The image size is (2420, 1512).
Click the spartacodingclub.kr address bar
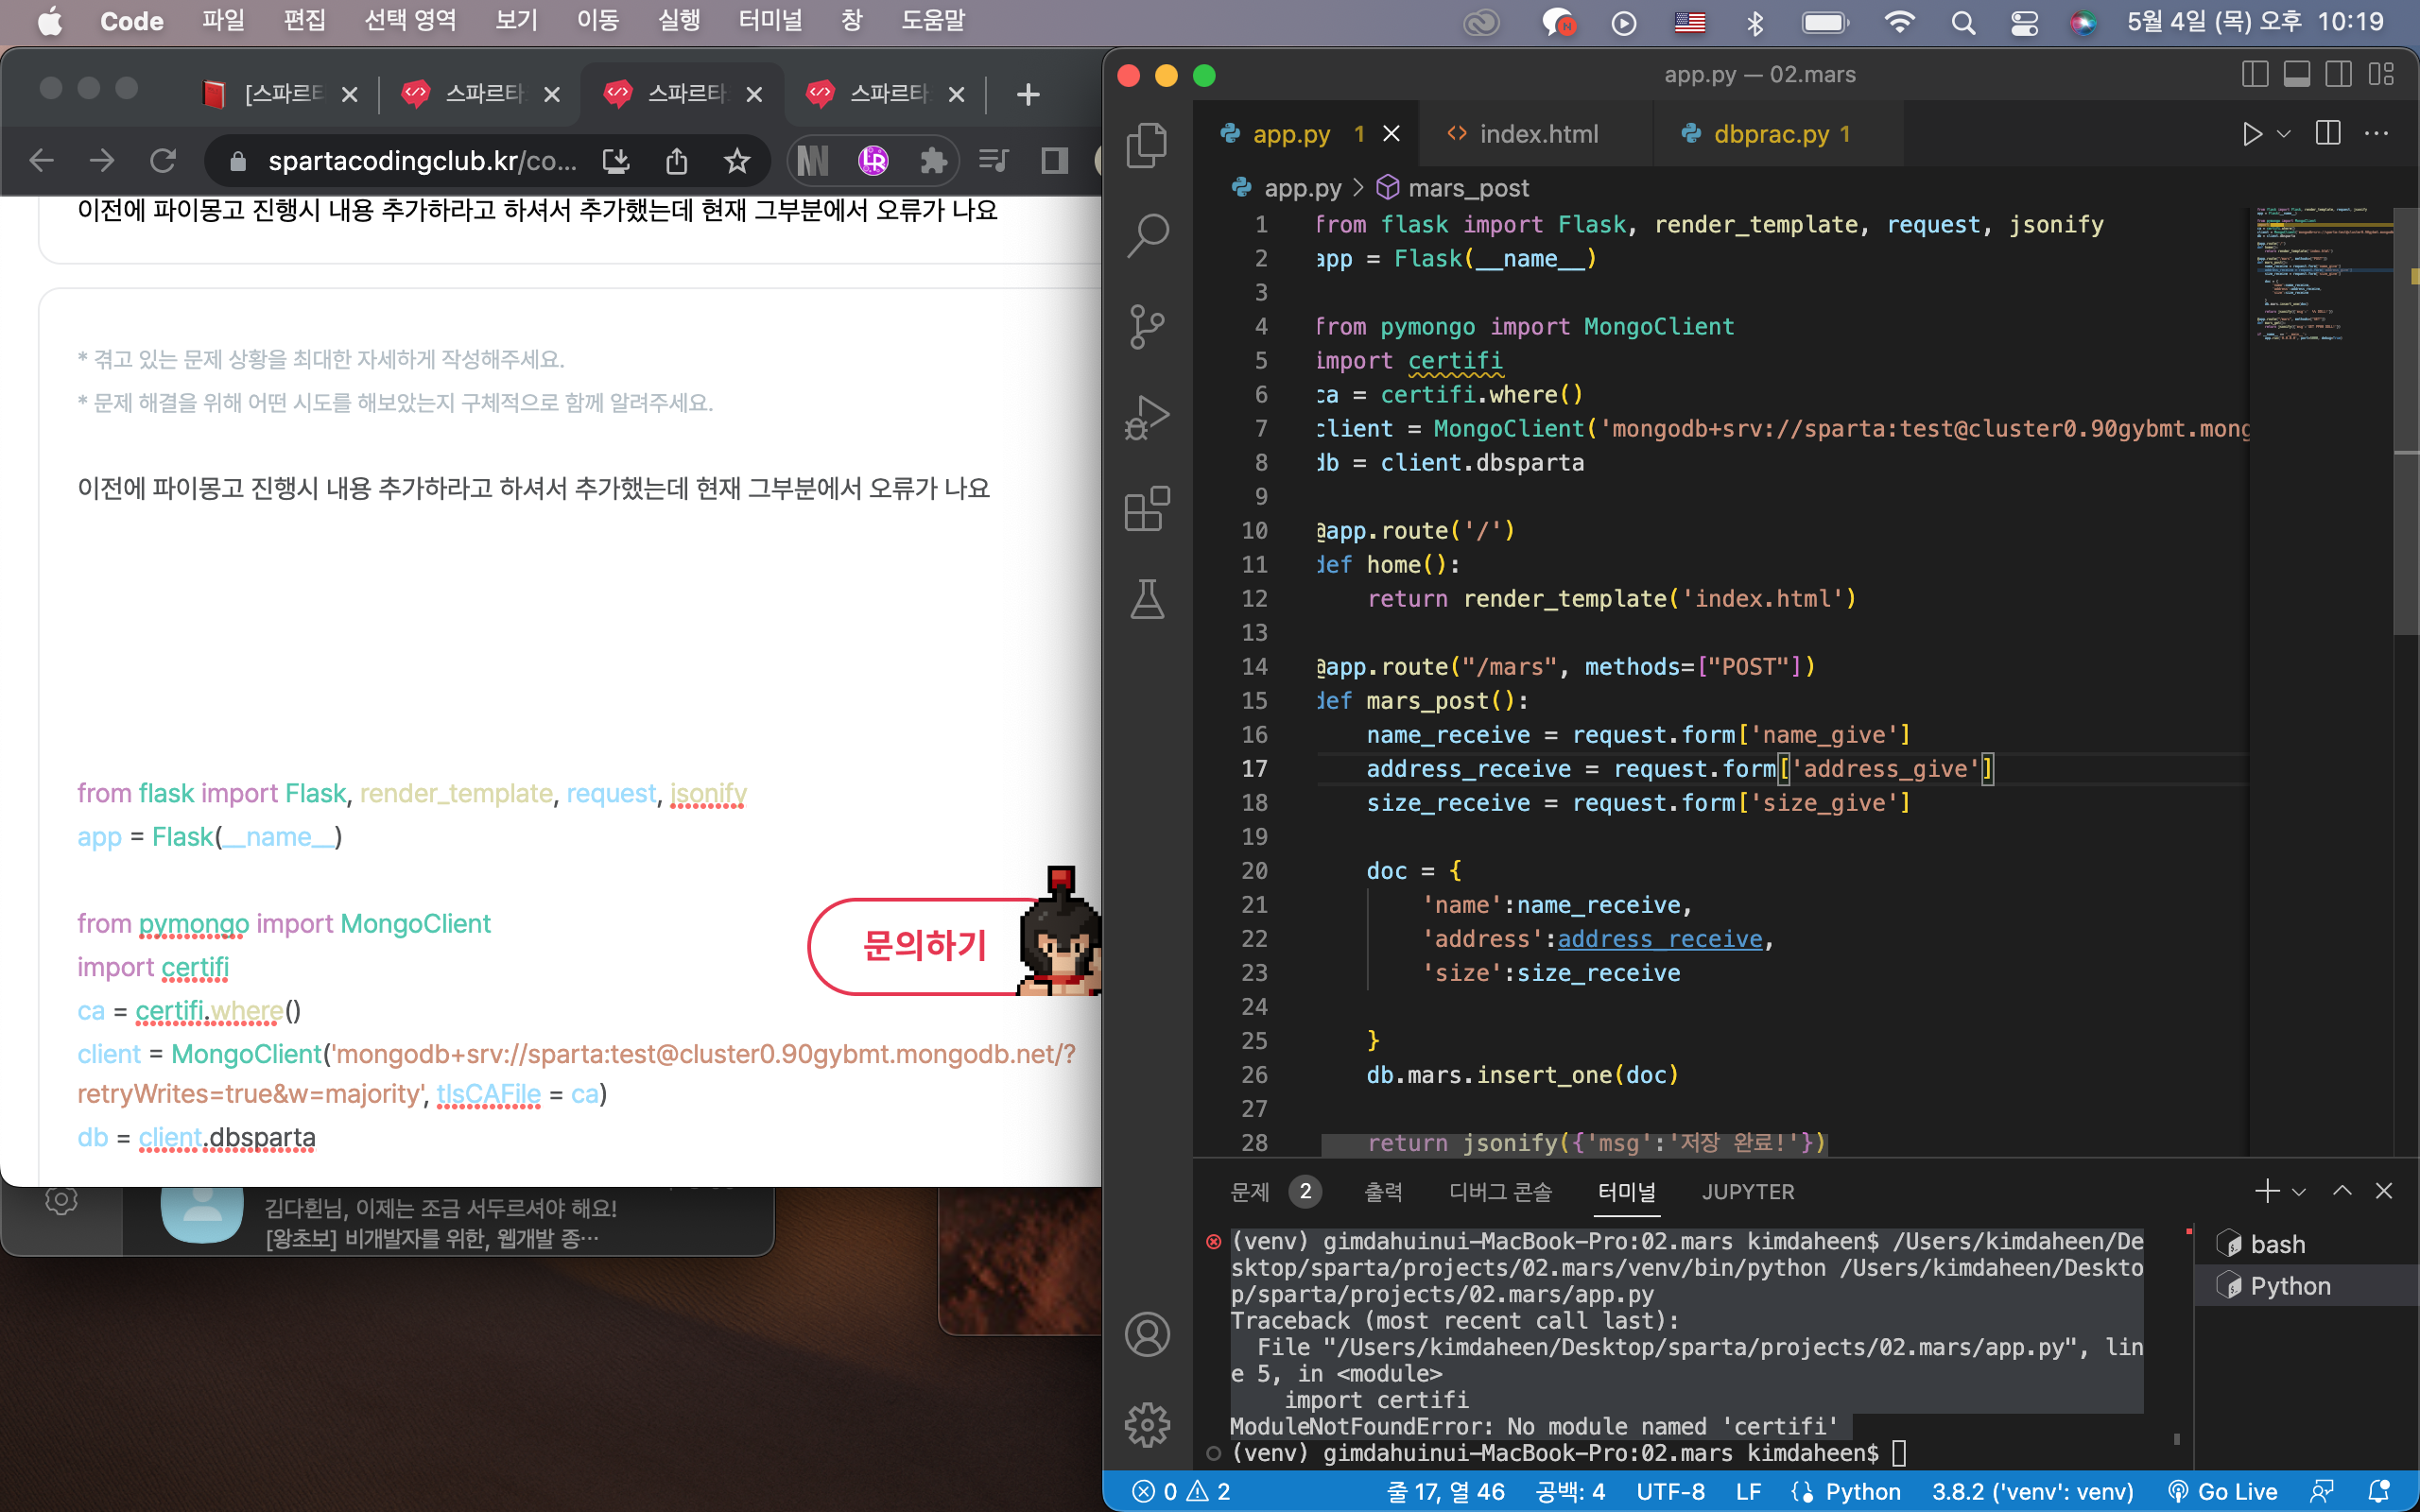(x=422, y=161)
